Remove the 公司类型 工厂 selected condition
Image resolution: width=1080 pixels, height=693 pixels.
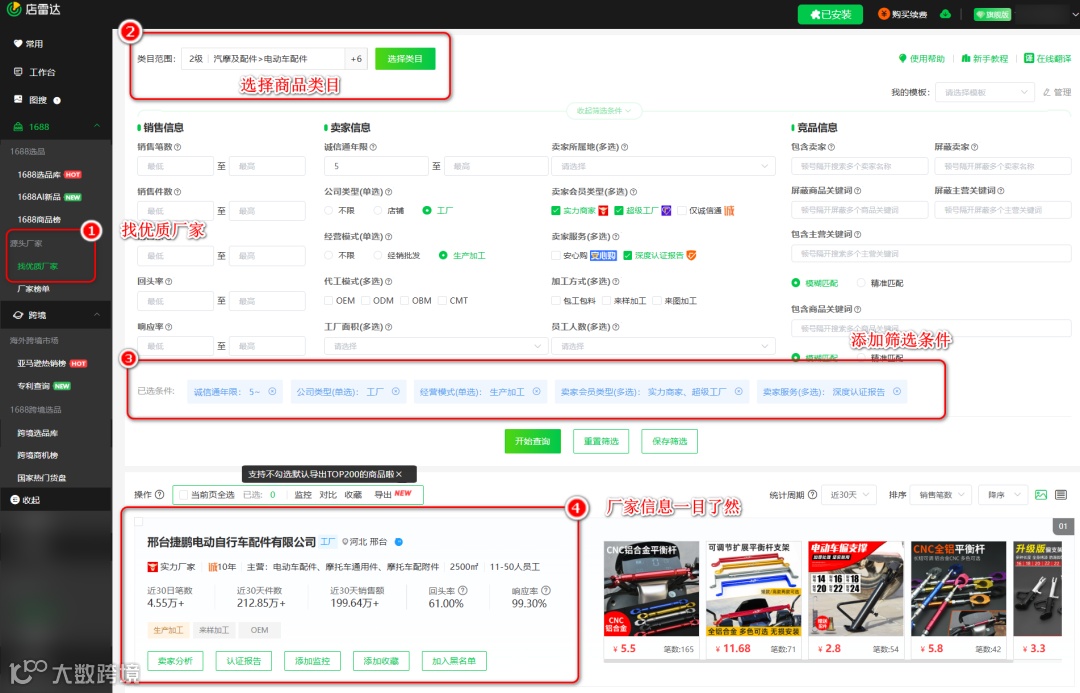pos(395,391)
